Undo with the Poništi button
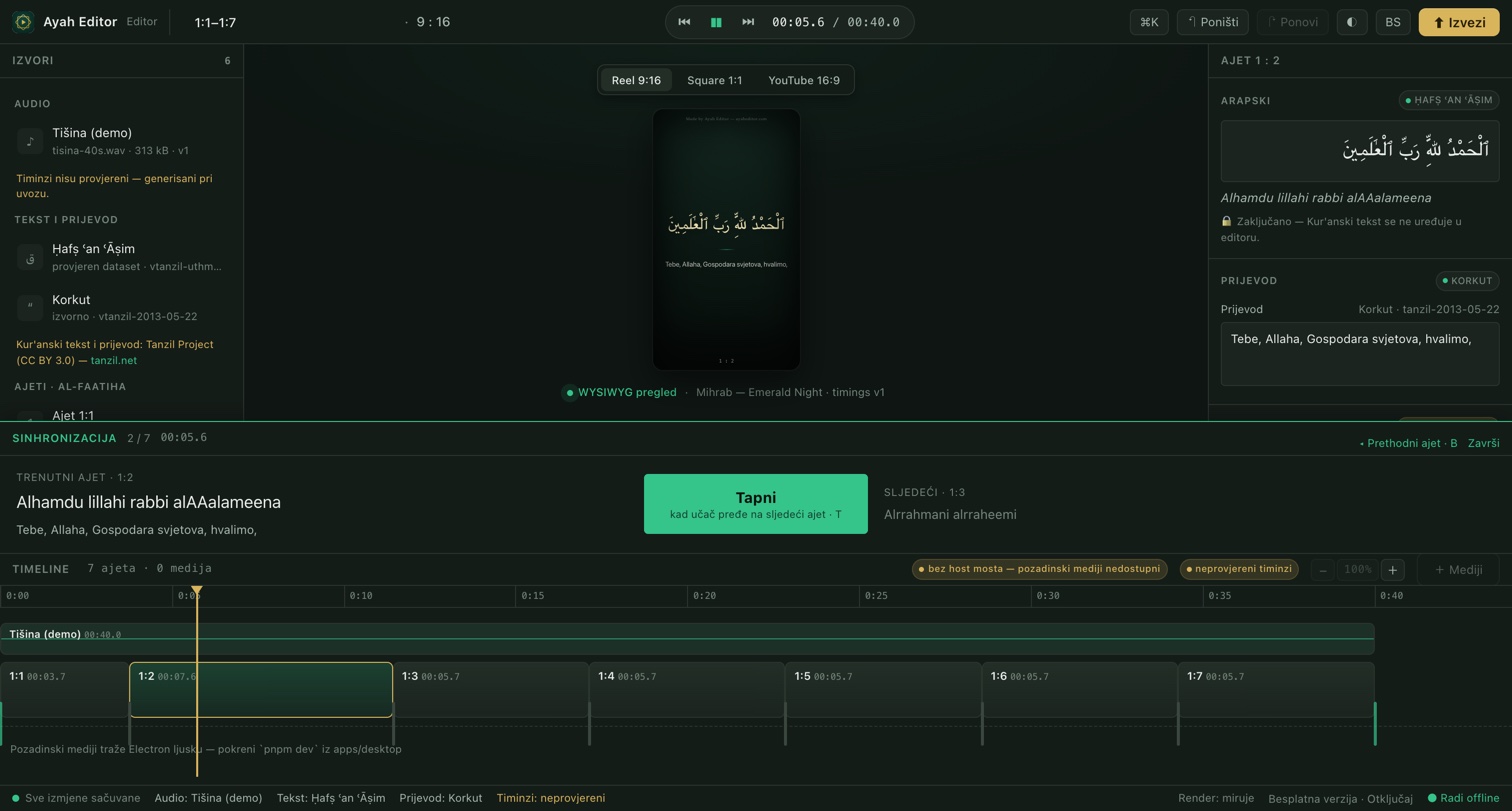Image resolution: width=1512 pixels, height=811 pixels. [x=1214, y=22]
